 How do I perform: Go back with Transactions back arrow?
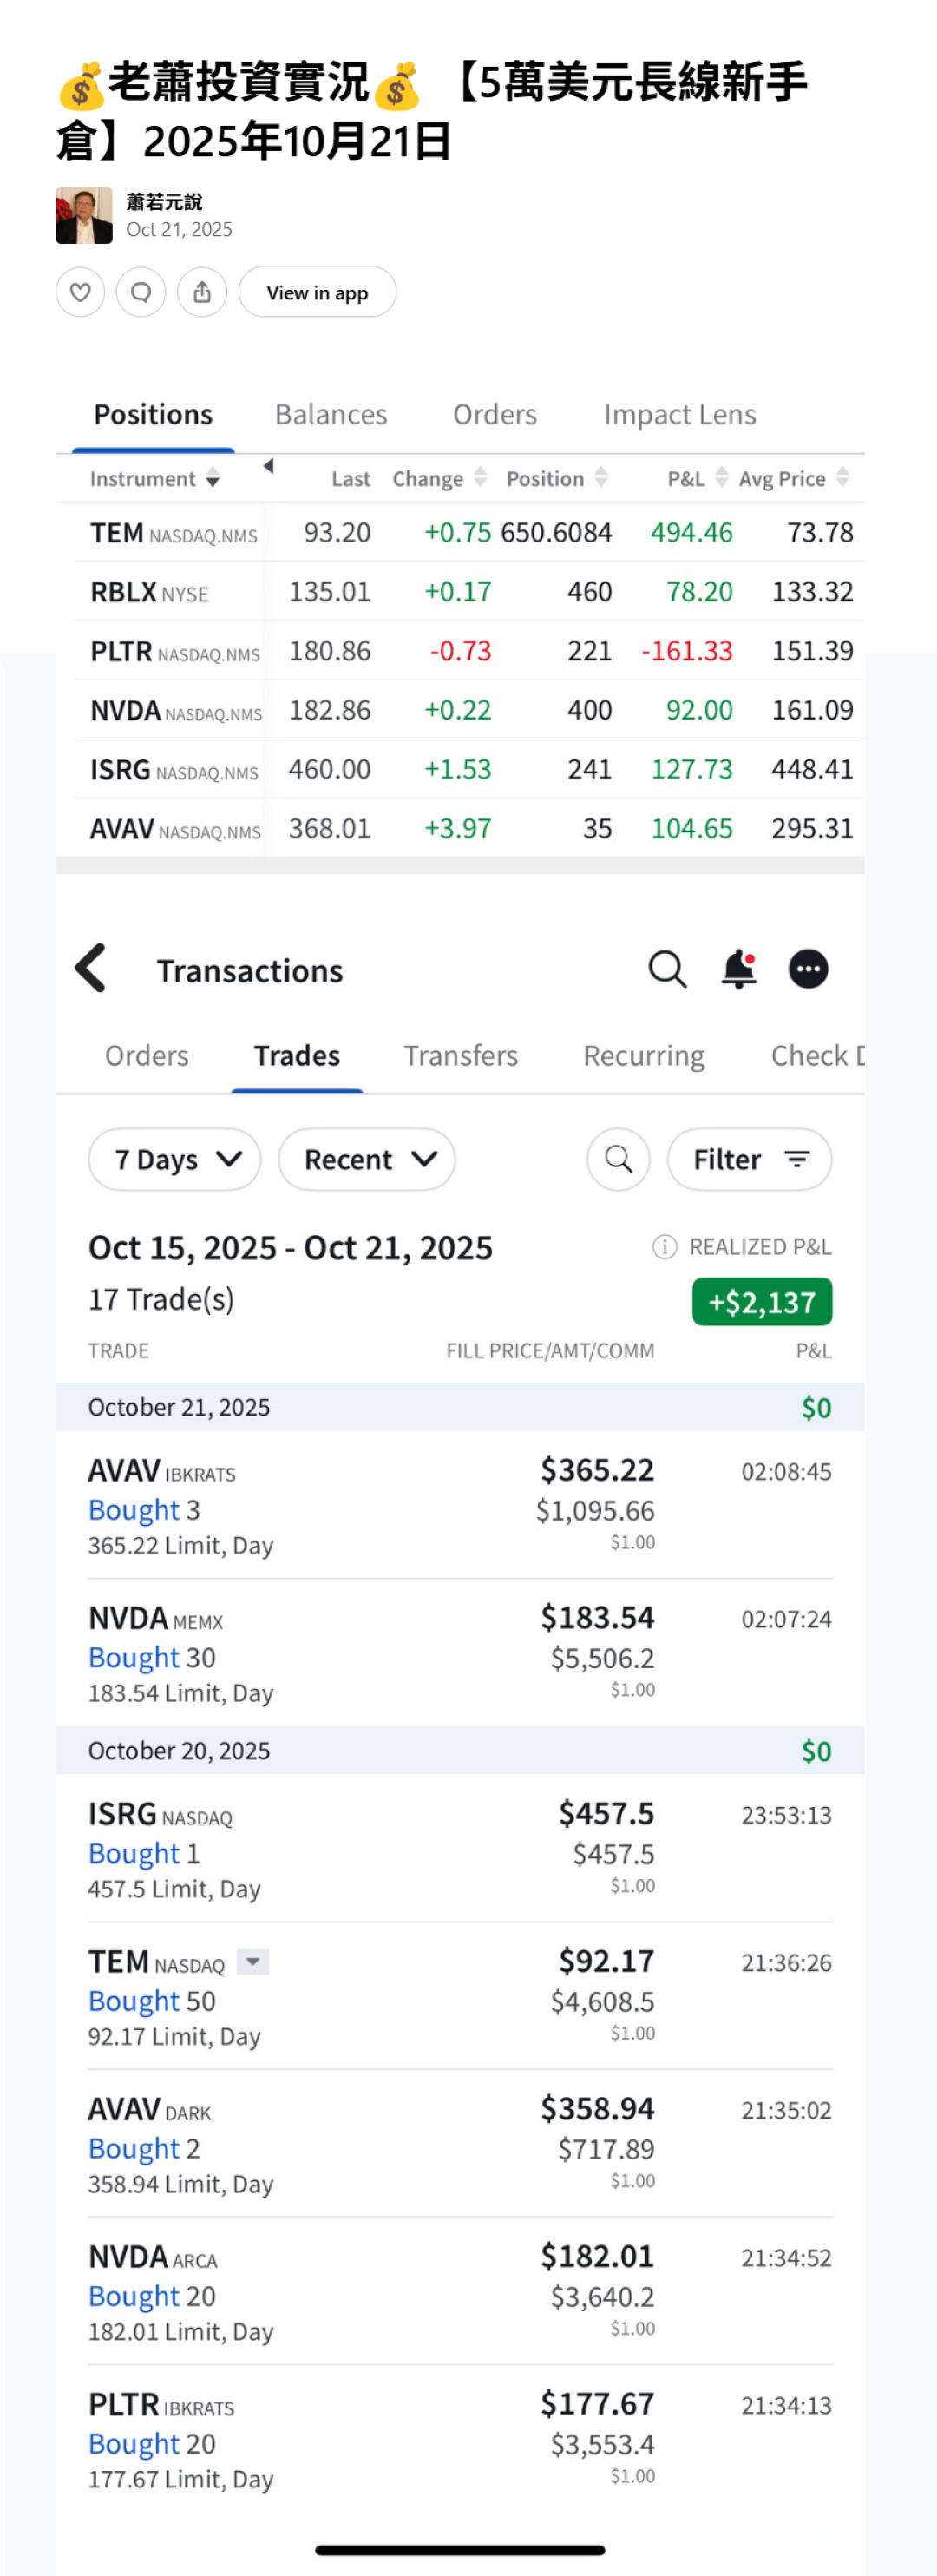(x=91, y=968)
